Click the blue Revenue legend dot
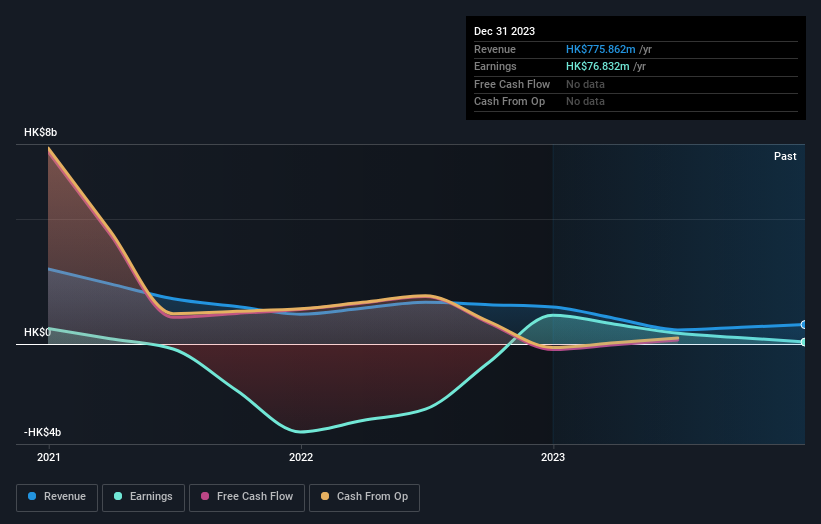821x524 pixels. tap(32, 496)
